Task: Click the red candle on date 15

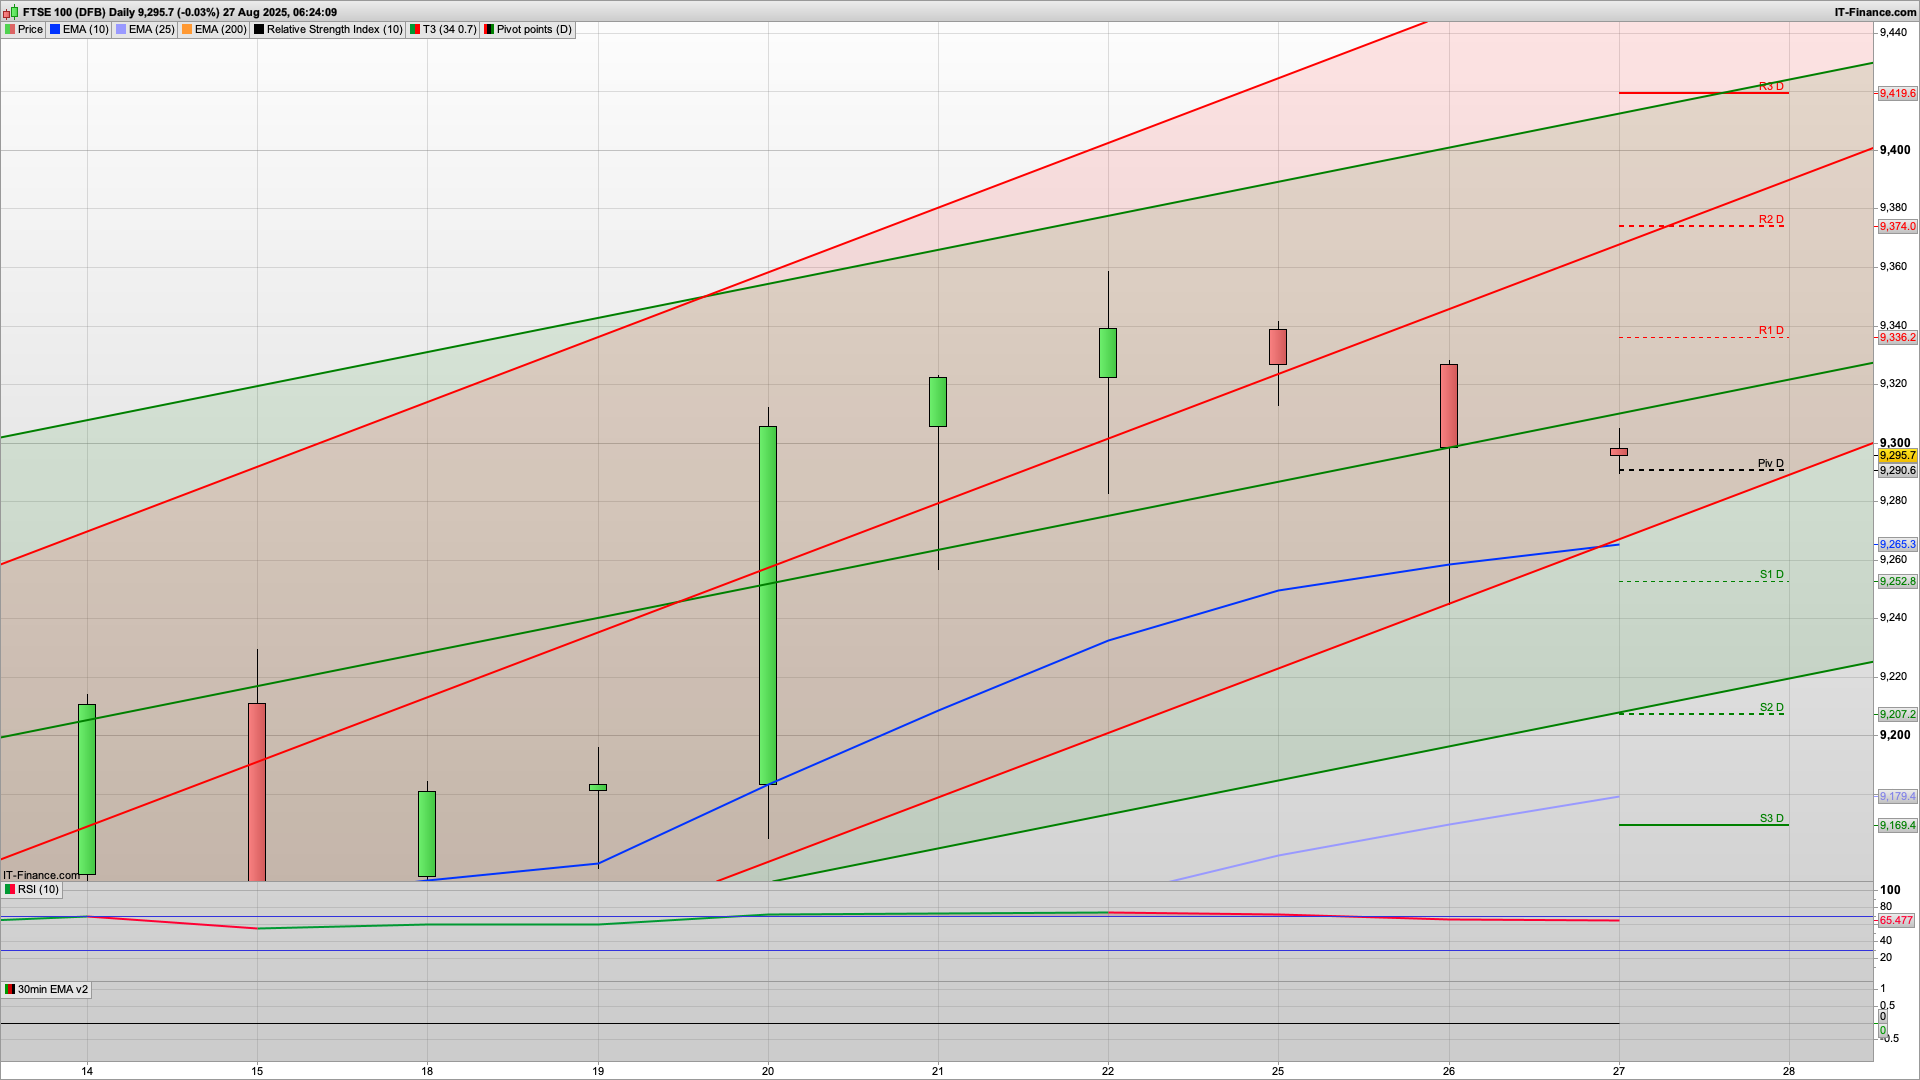Action: [x=257, y=792]
